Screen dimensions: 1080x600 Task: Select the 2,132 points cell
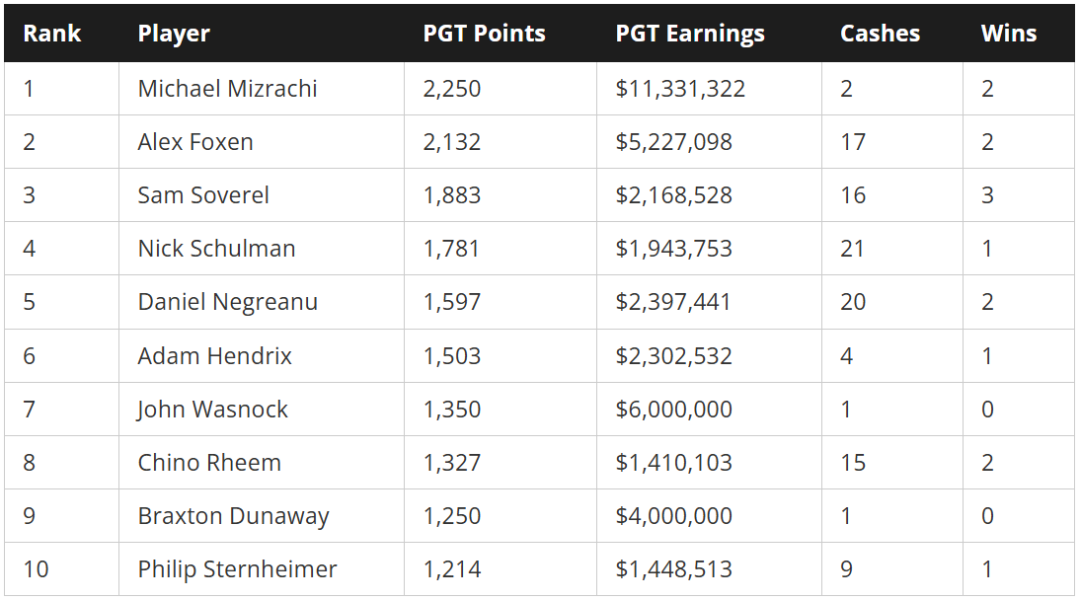[x=452, y=142]
